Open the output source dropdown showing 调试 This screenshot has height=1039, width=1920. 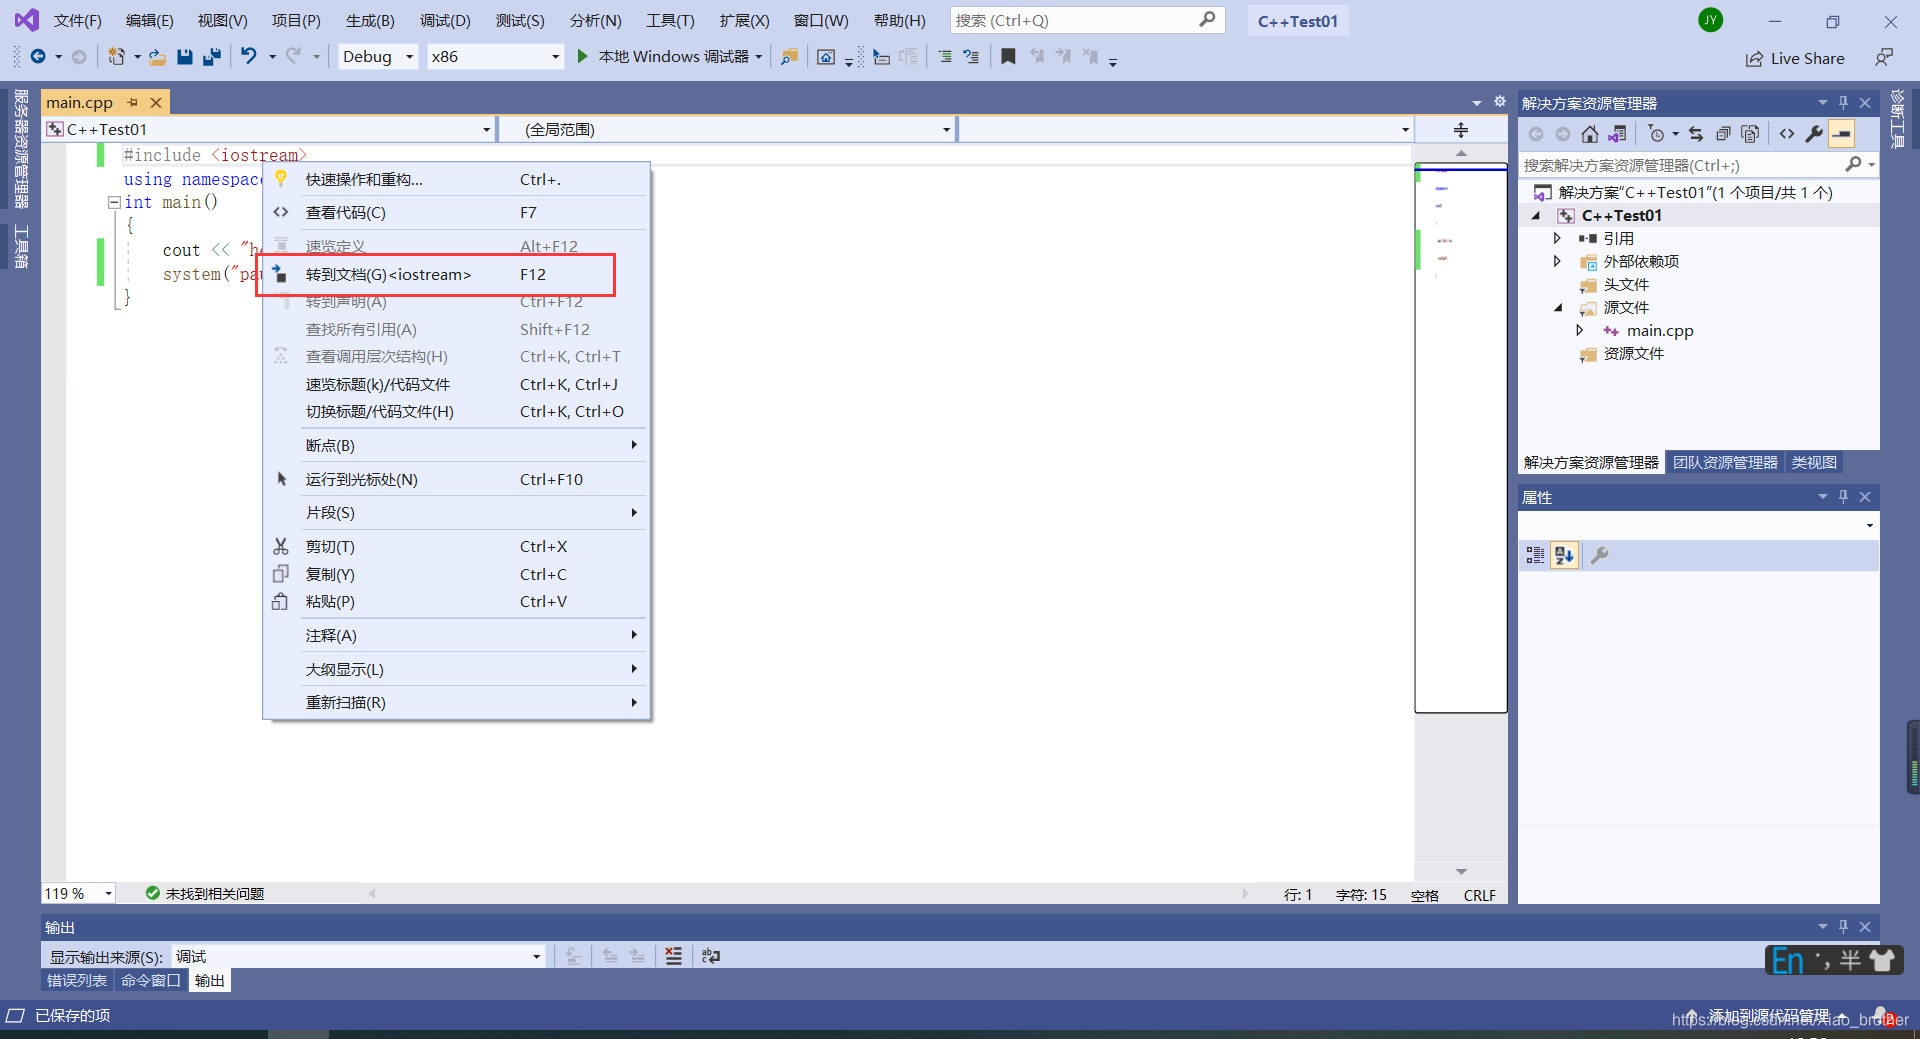pyautogui.click(x=358, y=956)
